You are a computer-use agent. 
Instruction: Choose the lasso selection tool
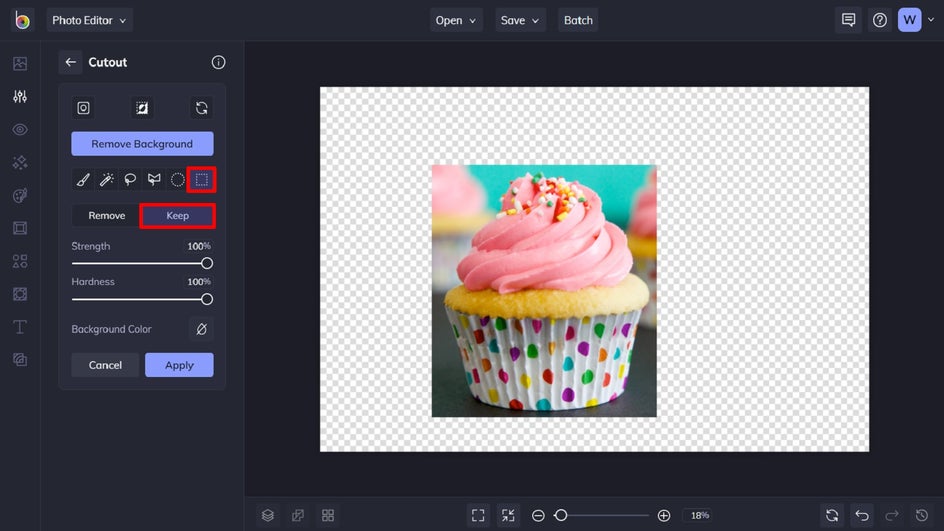[x=130, y=180]
